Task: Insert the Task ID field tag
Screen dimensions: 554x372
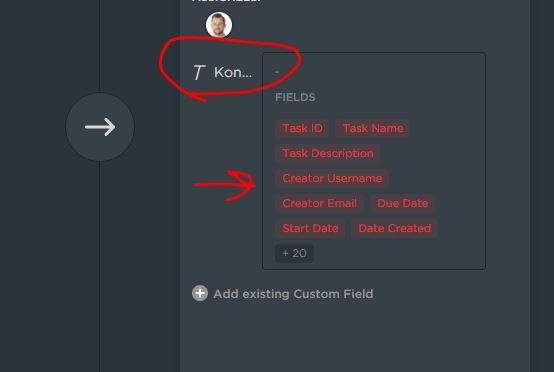Action: coord(302,128)
